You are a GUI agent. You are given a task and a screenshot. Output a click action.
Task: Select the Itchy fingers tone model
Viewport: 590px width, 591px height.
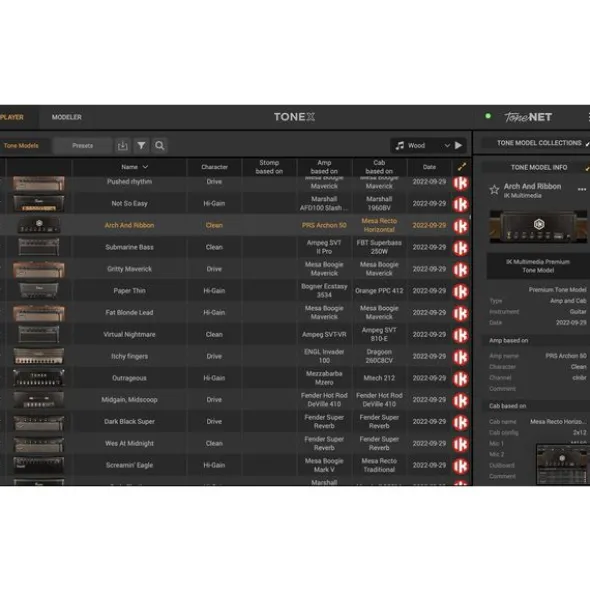[x=129, y=356]
